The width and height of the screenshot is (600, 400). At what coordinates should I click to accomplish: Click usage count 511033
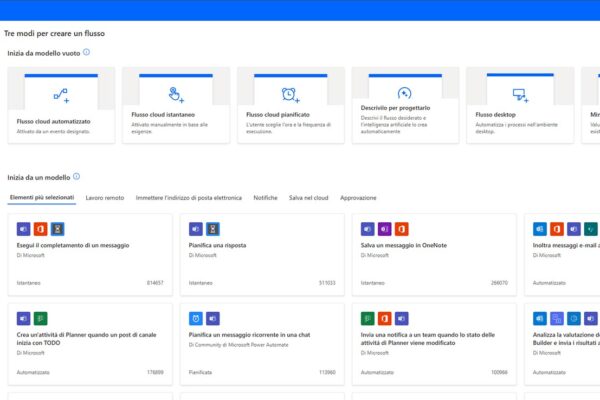tap(327, 283)
